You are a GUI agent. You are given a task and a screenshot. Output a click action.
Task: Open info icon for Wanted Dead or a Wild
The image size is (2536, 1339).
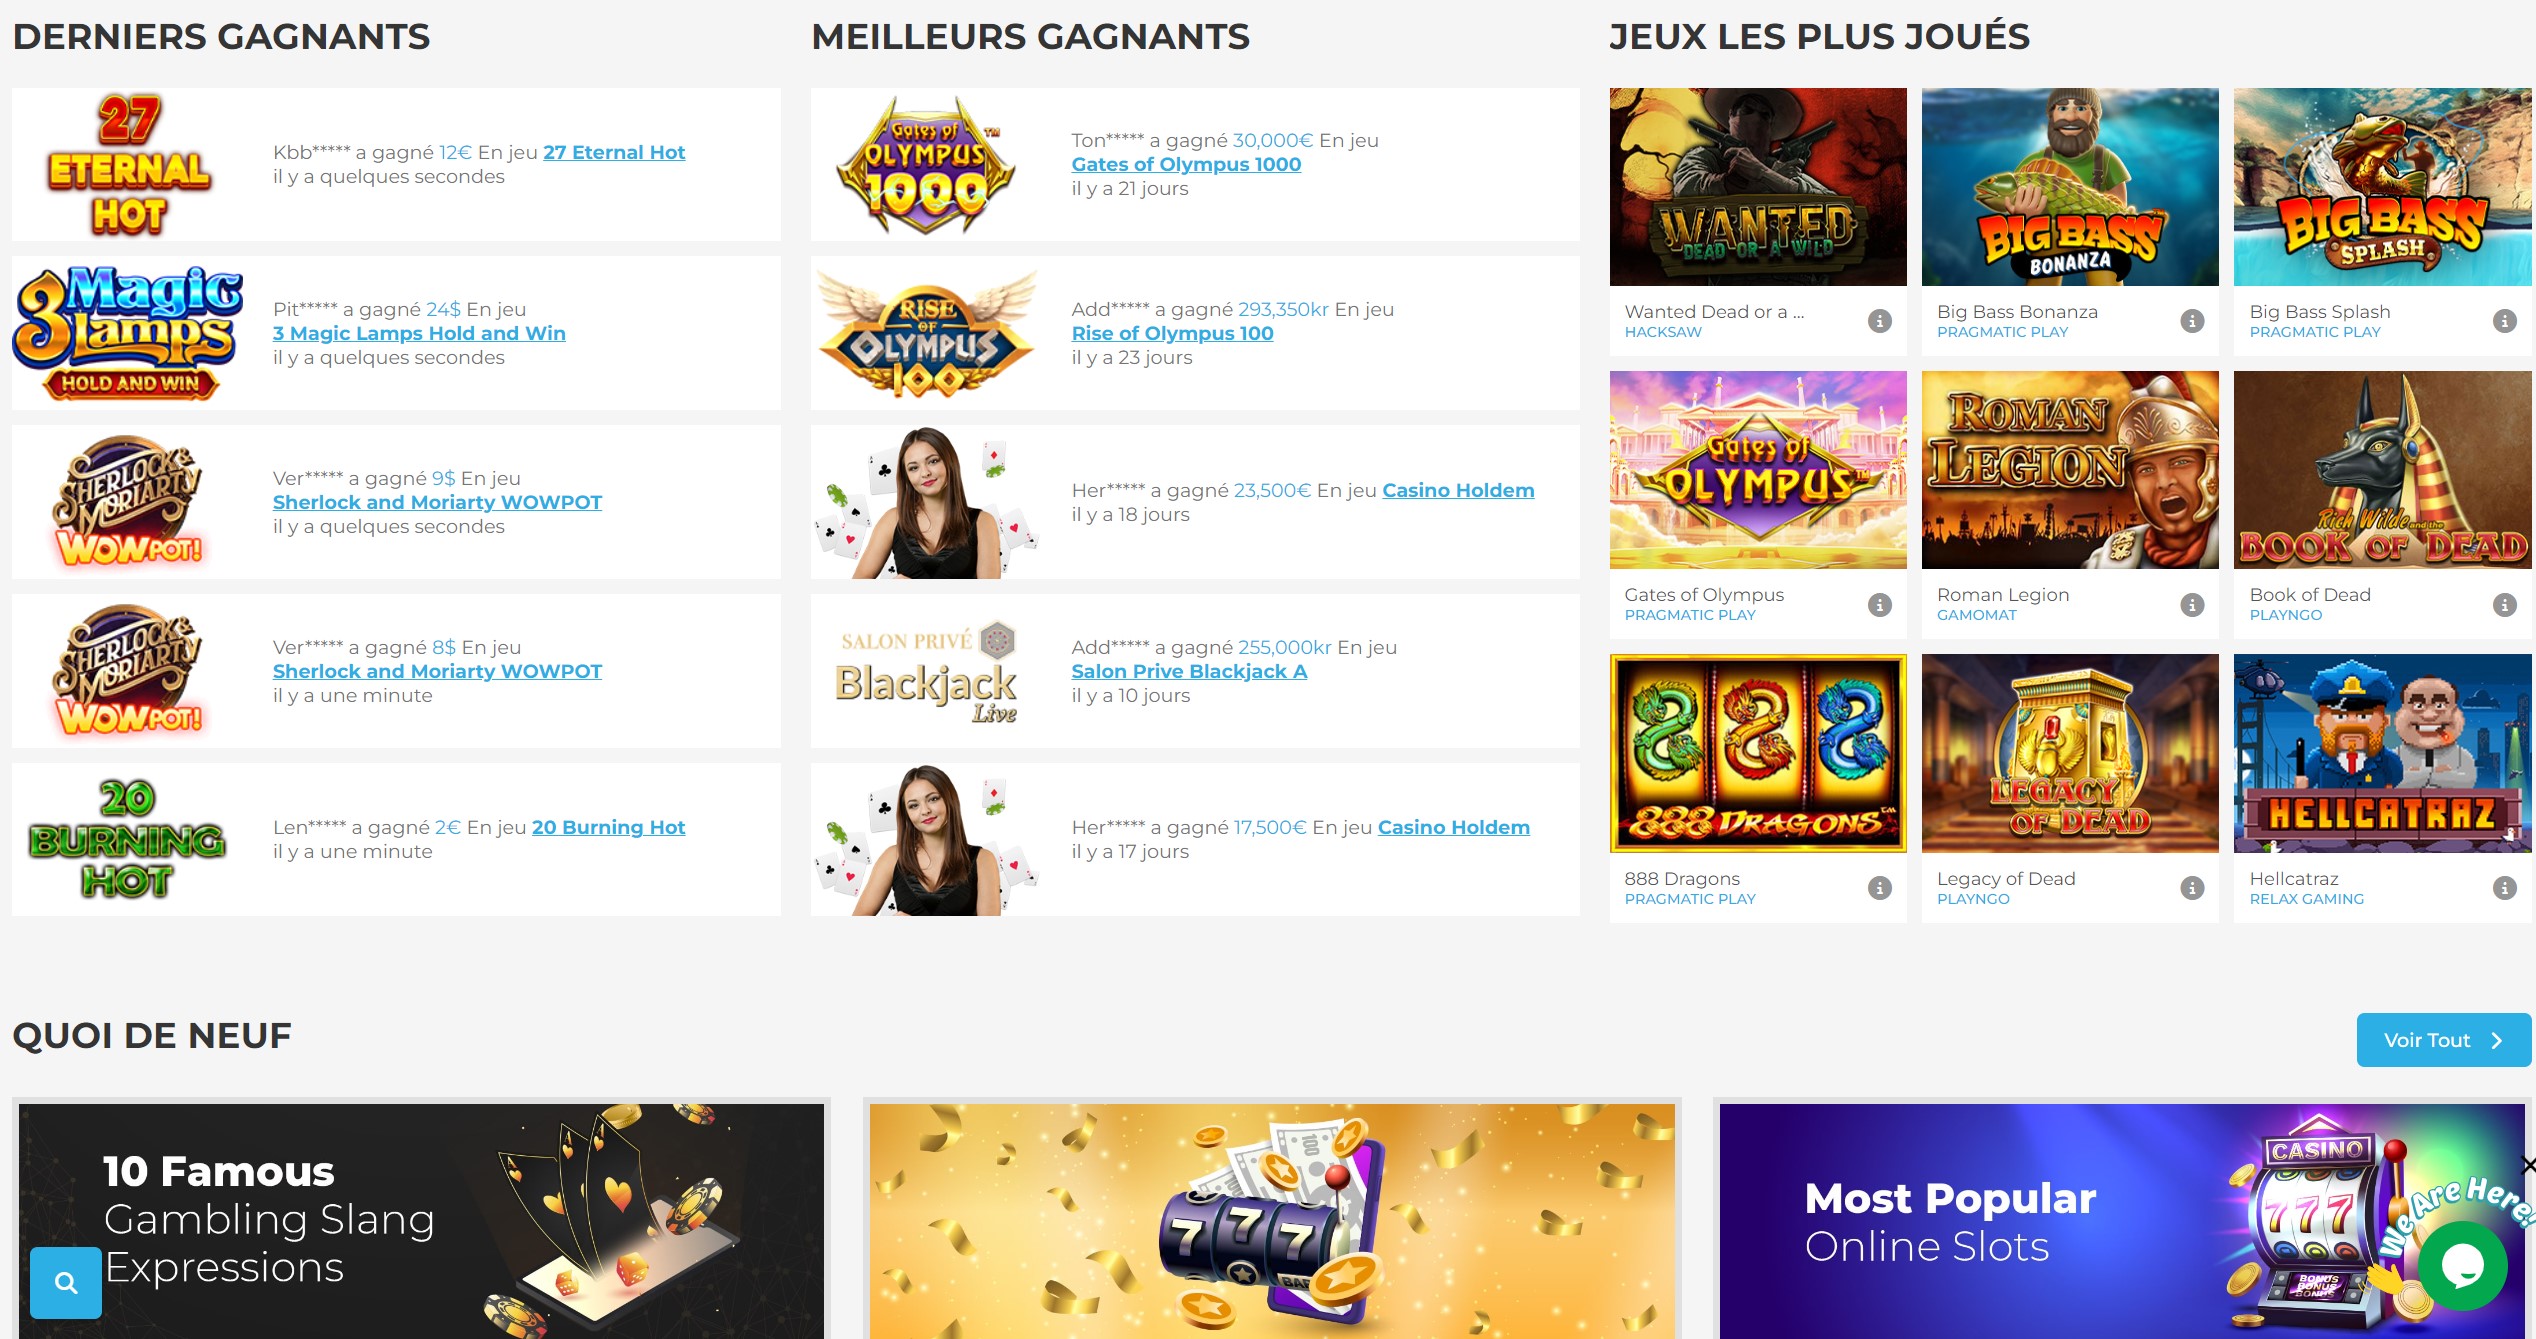[1880, 321]
